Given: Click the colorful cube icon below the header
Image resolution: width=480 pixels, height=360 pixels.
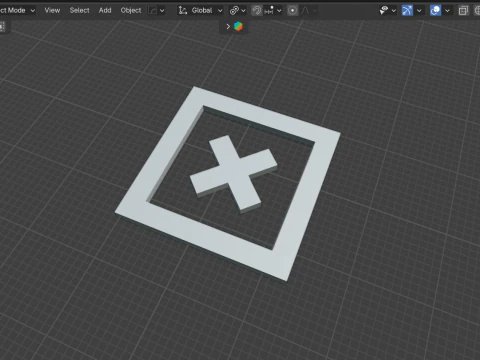Looking at the screenshot, I should click(238, 26).
